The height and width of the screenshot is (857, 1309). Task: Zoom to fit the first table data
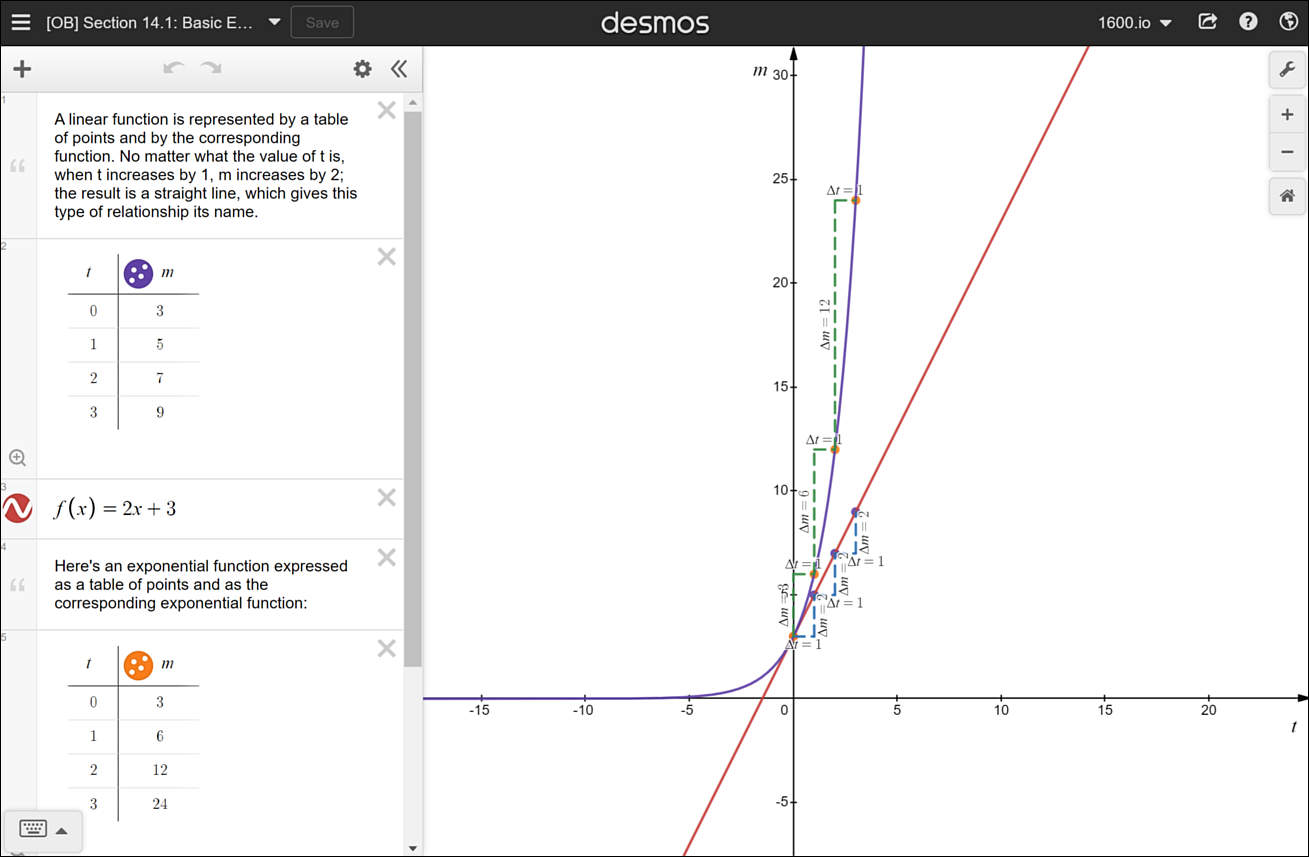pyautogui.click(x=17, y=458)
